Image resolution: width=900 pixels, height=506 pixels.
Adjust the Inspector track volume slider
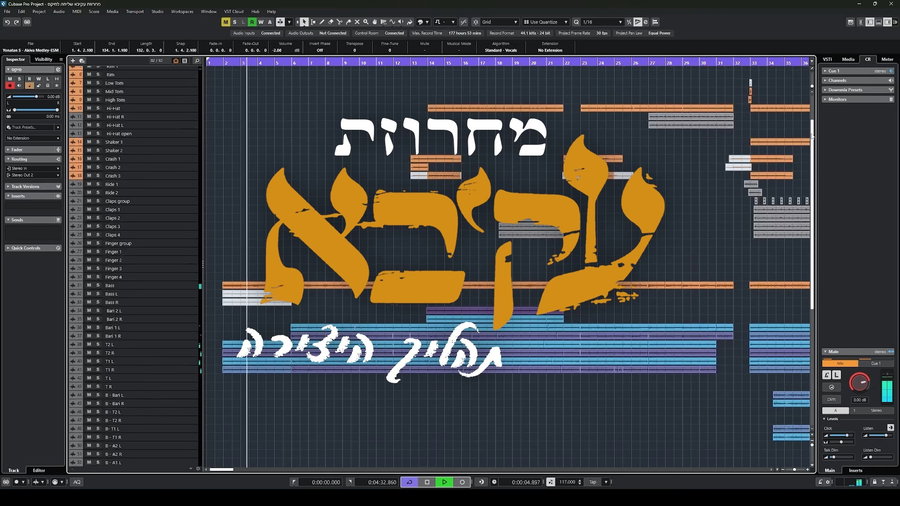tap(38, 97)
